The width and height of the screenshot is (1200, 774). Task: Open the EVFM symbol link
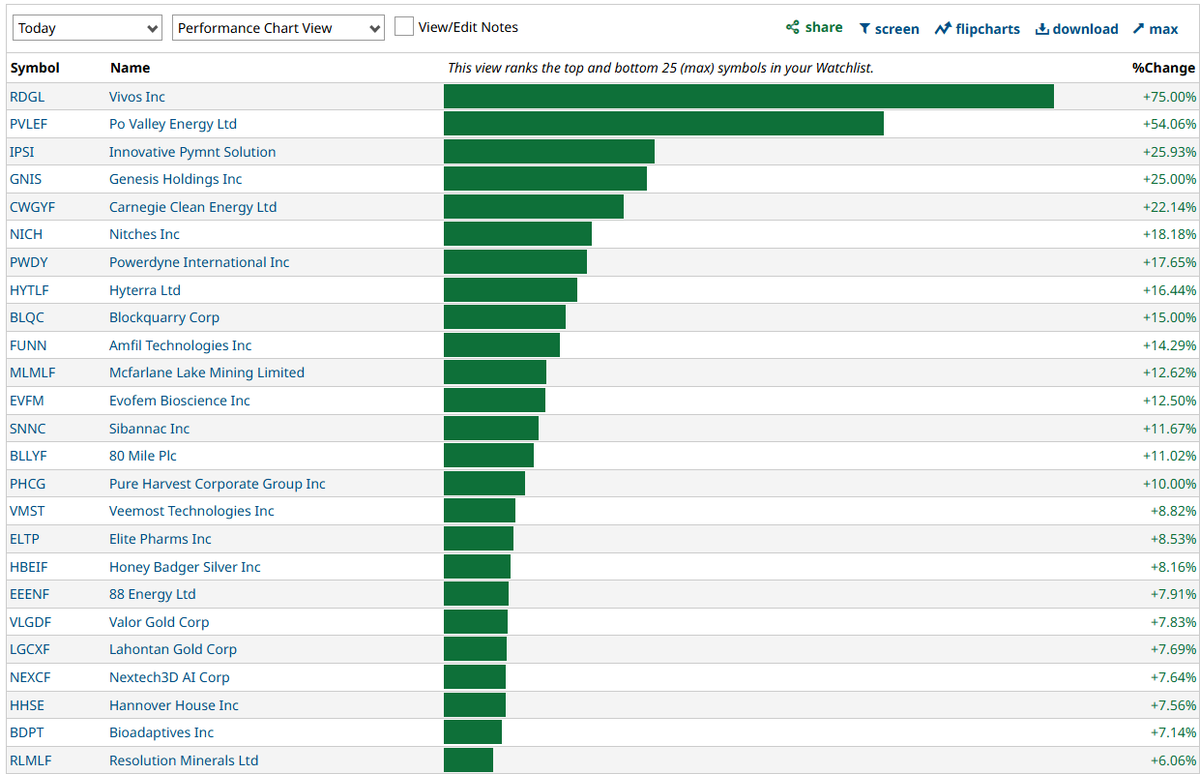click(27, 400)
